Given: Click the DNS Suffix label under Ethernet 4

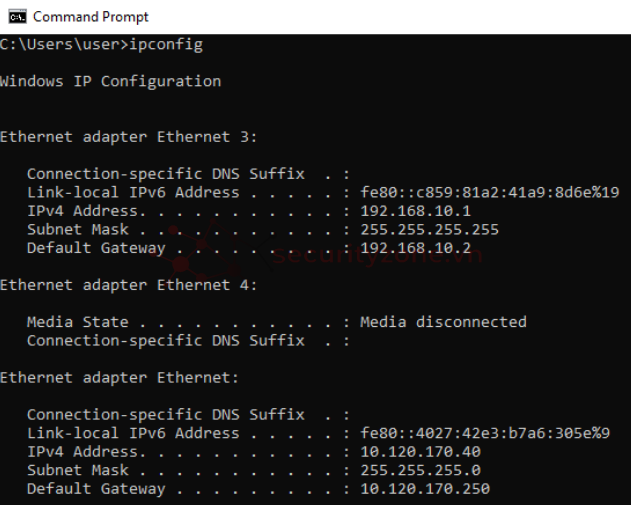Looking at the screenshot, I should pos(166,340).
